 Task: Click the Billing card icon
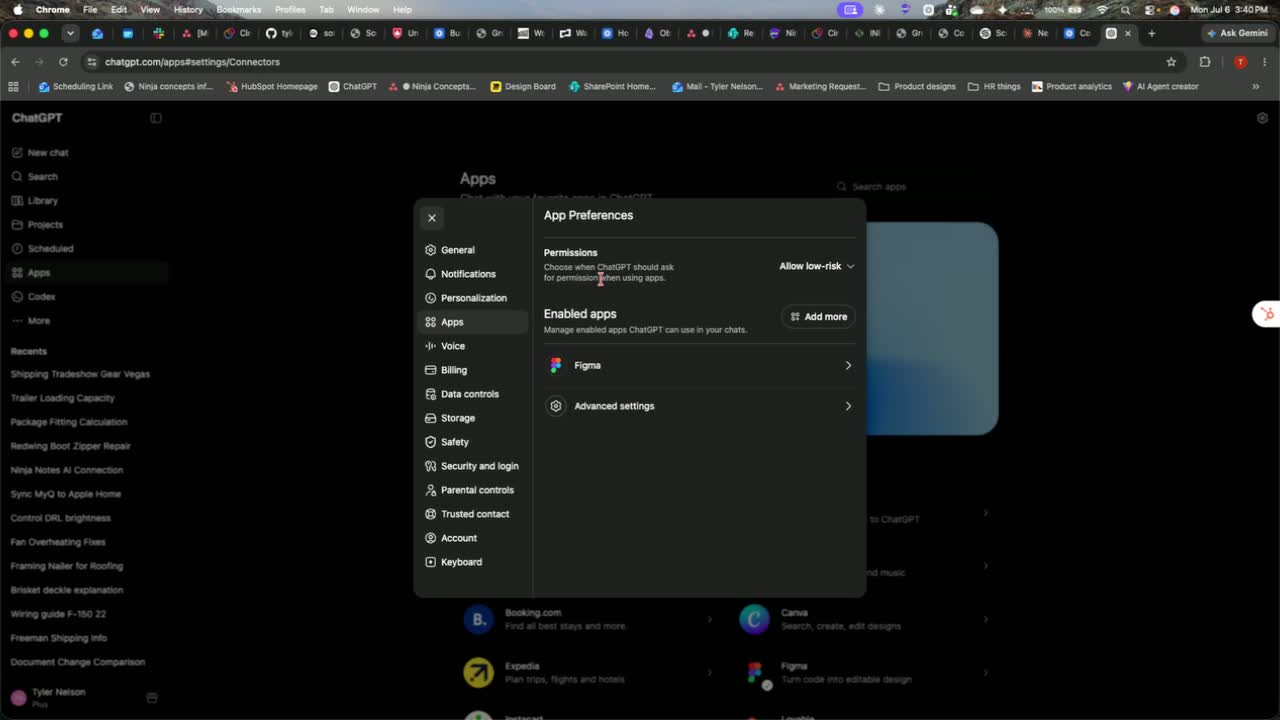point(431,370)
